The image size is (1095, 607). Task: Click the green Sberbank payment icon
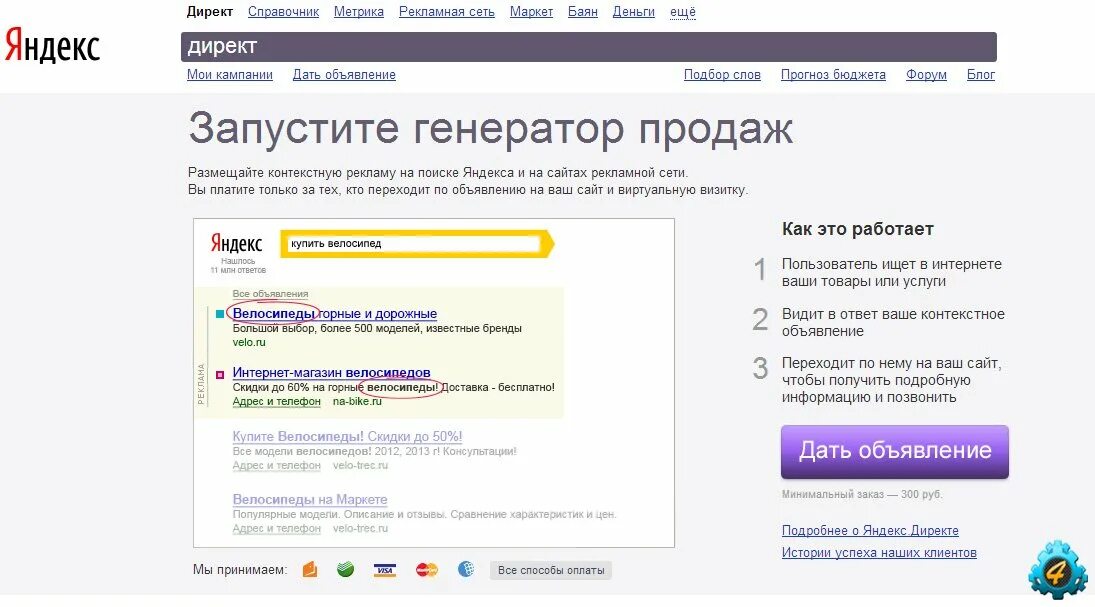(346, 569)
